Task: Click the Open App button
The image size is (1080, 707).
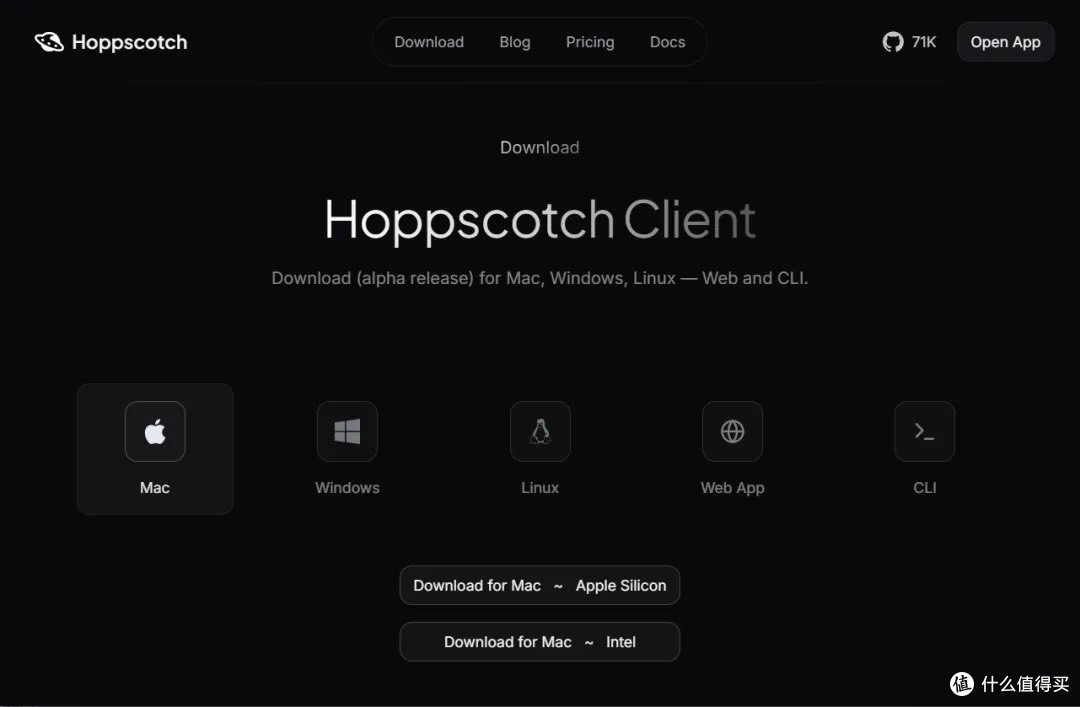Action: point(1005,42)
